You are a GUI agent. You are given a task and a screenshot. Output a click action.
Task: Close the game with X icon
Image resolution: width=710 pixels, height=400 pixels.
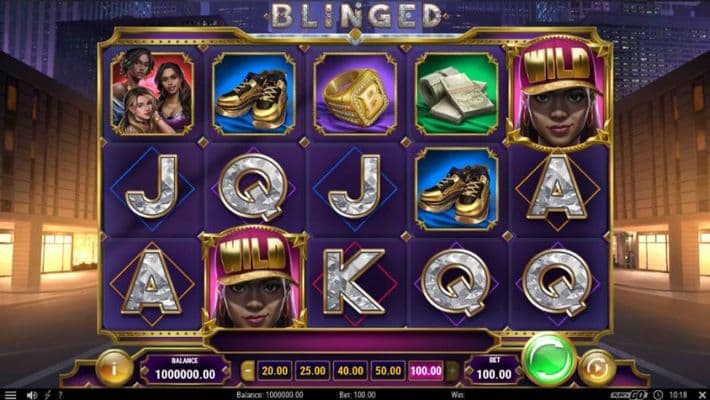point(701,395)
